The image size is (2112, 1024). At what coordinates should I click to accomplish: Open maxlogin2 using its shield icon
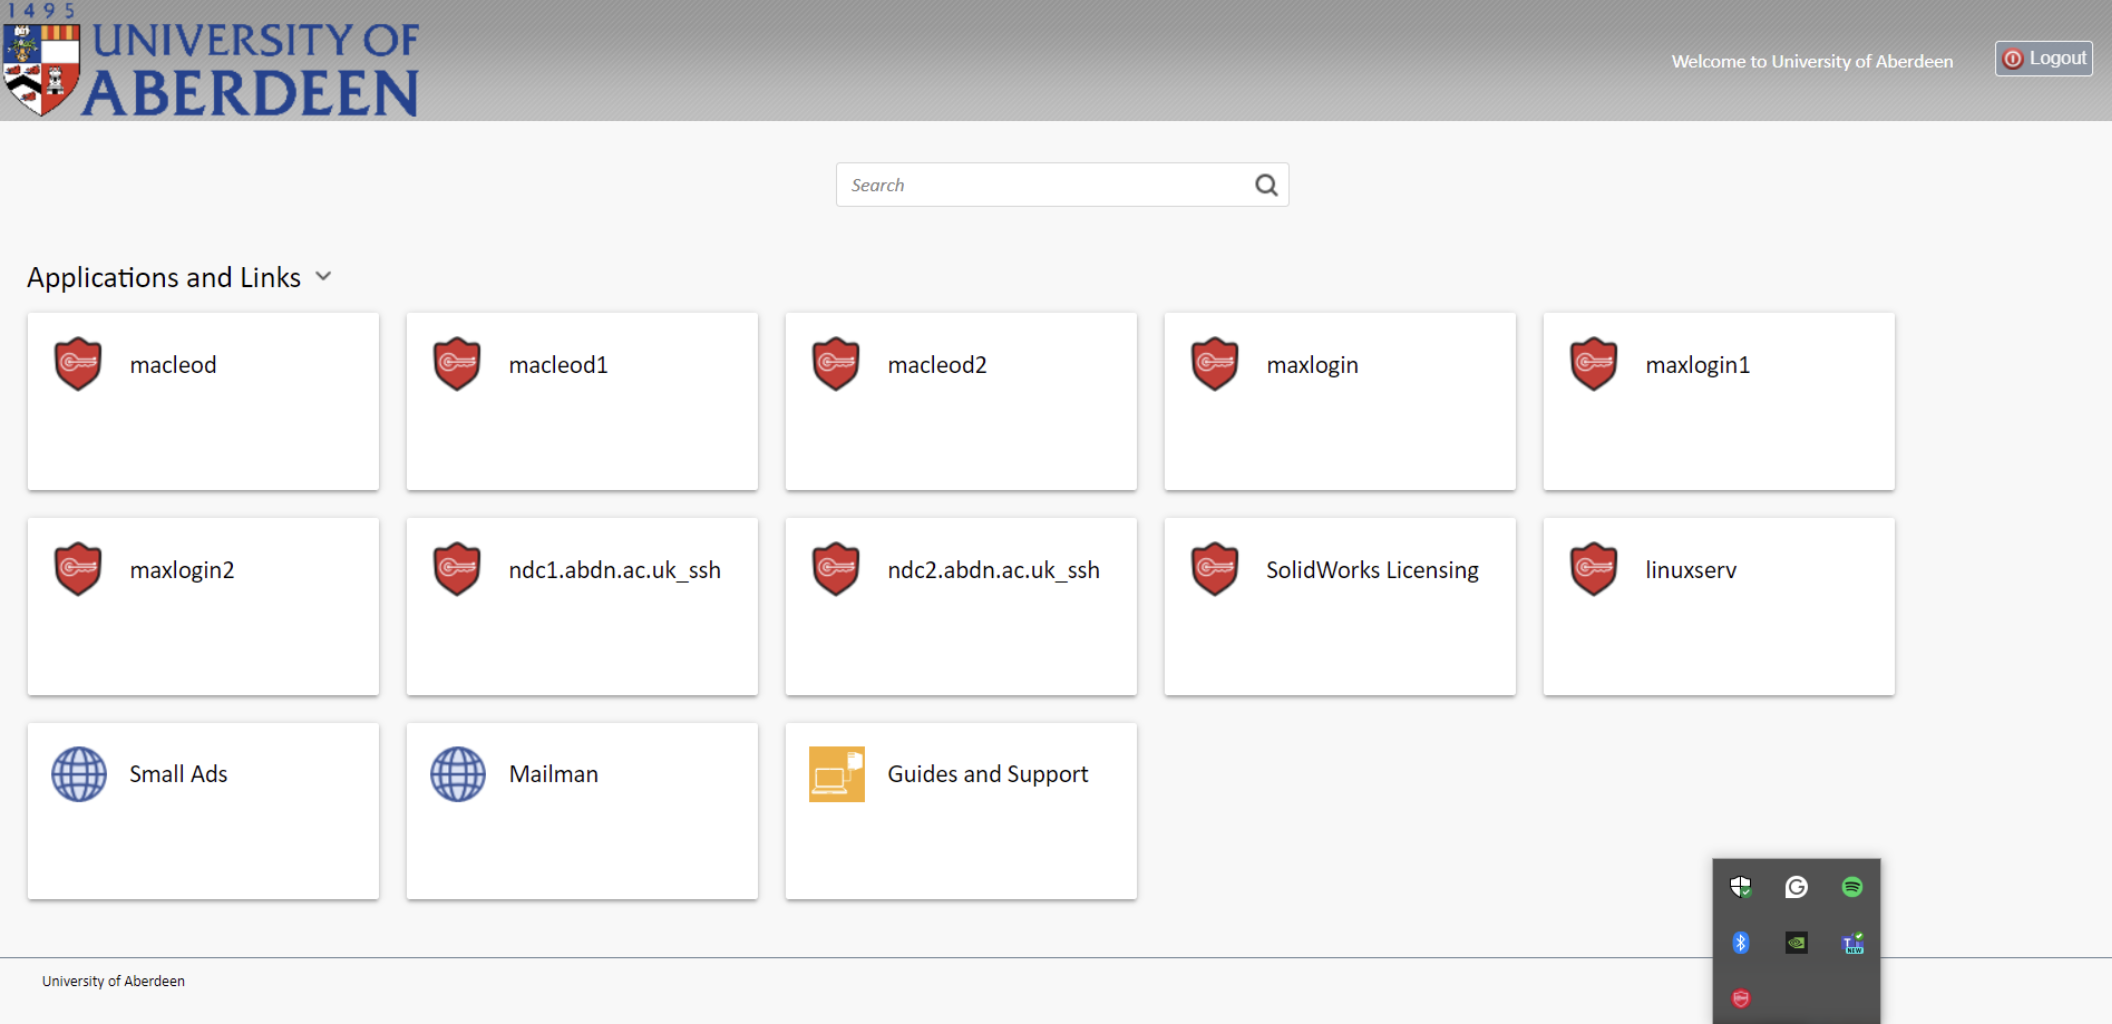[78, 569]
